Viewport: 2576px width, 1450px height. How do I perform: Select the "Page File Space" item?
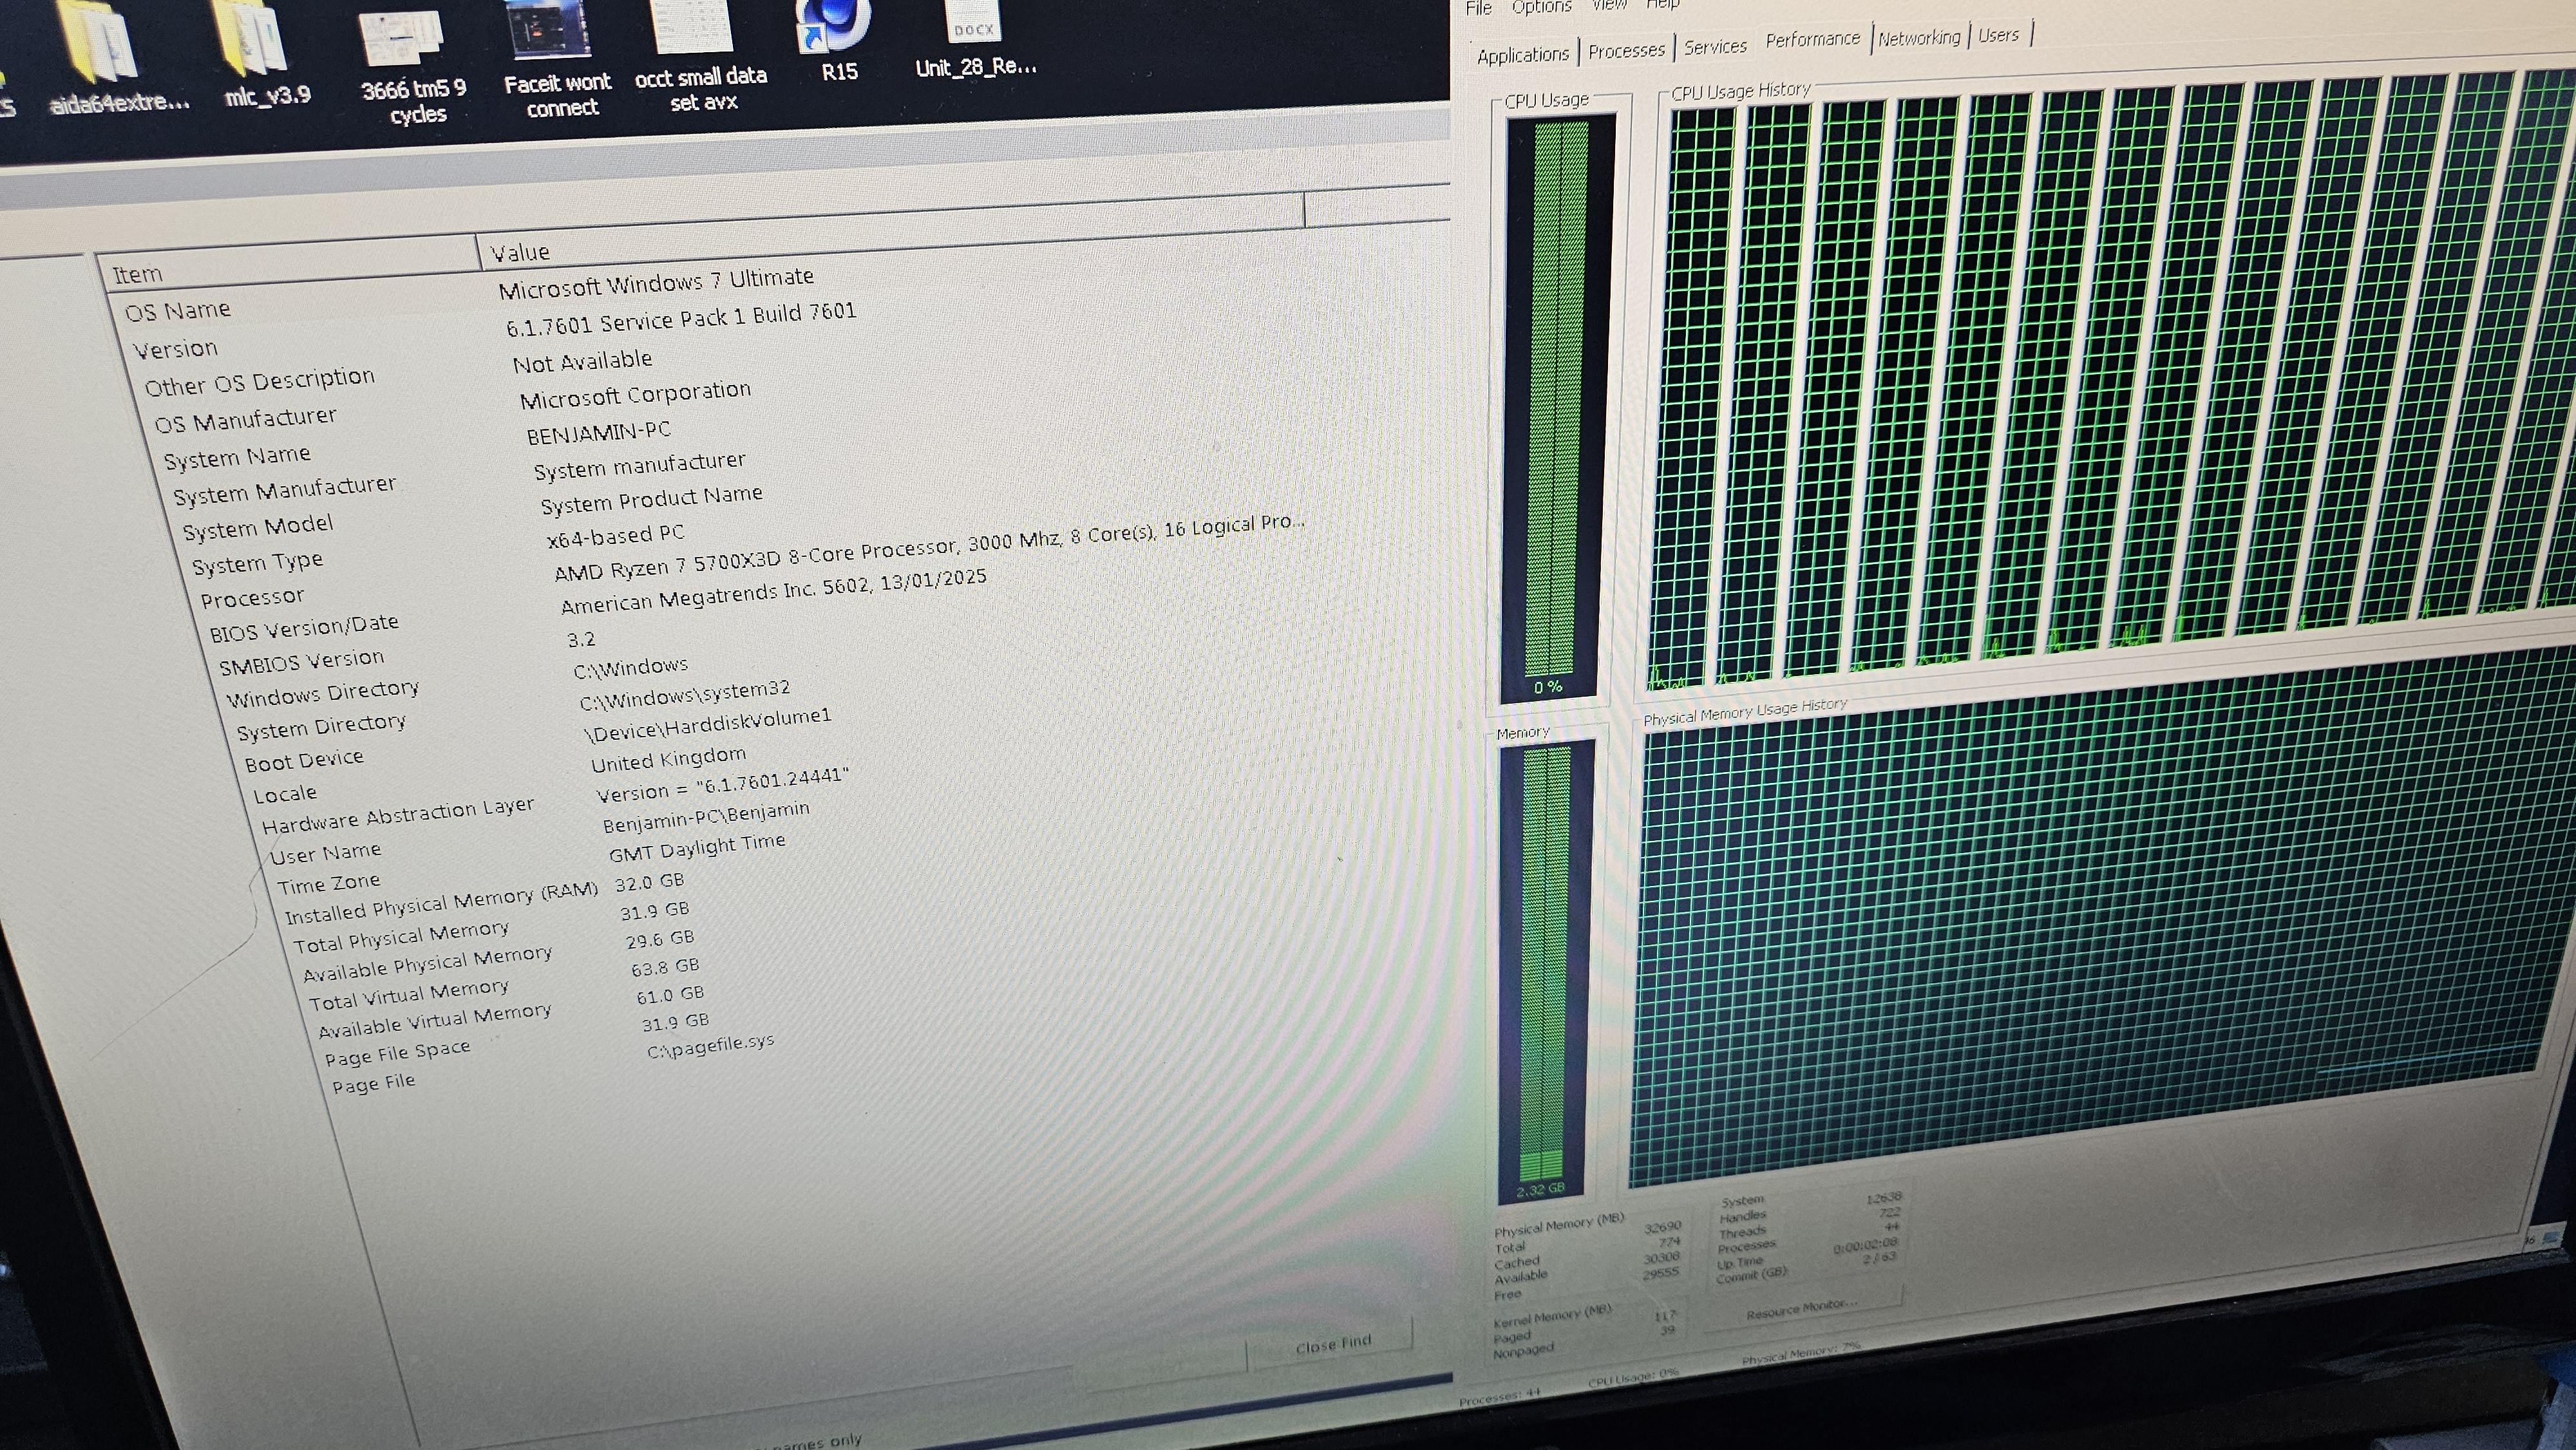point(397,1053)
